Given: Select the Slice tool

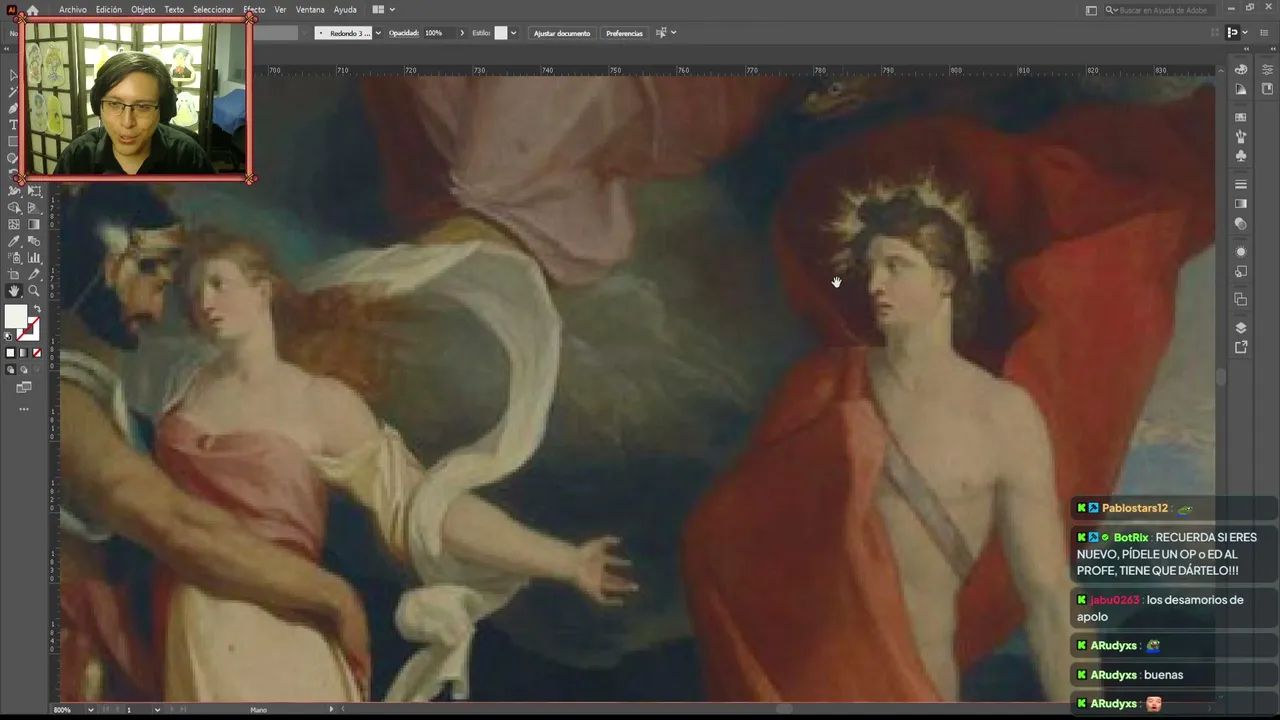Looking at the screenshot, I should point(34,274).
